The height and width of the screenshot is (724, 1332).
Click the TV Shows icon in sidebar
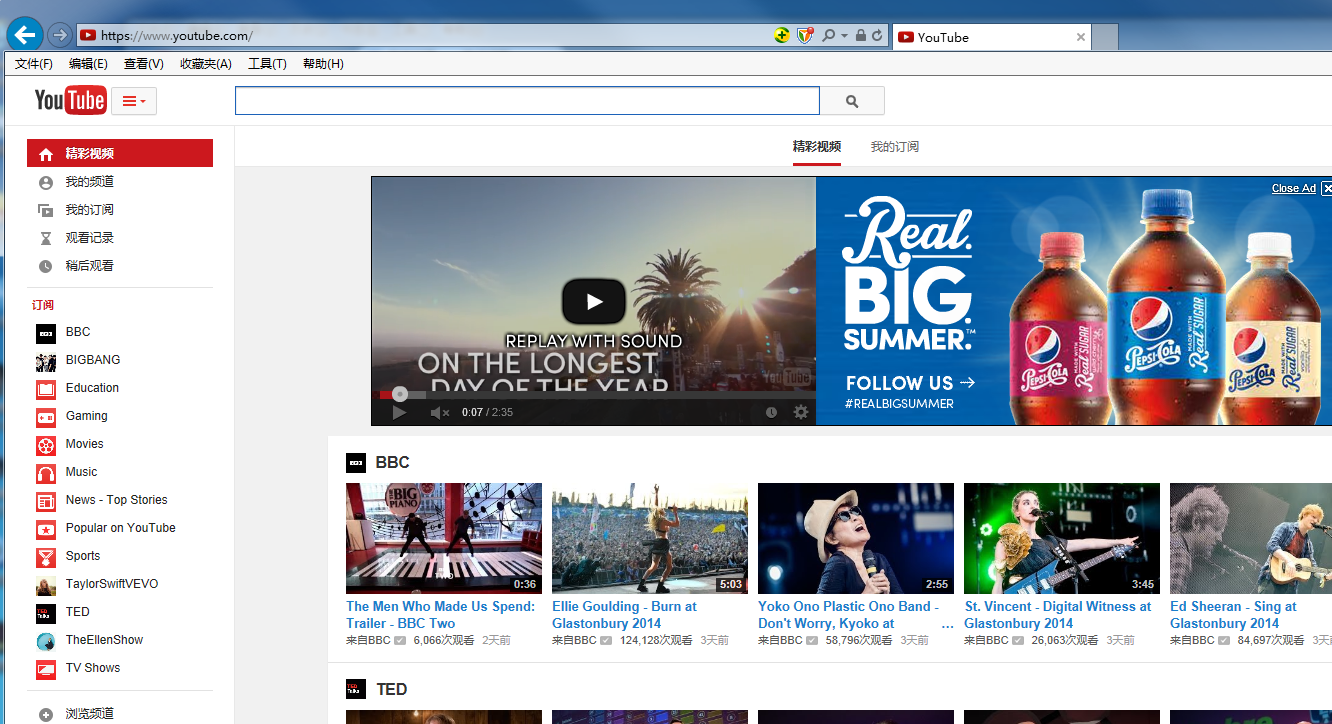46,669
